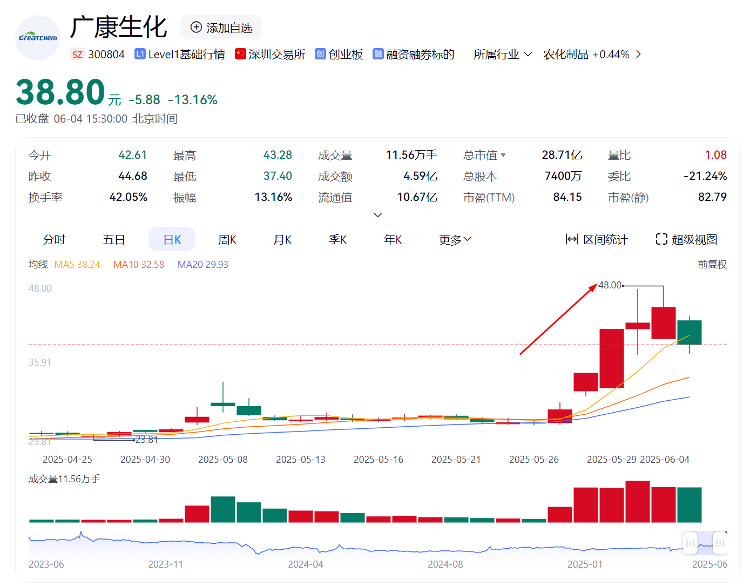Click 量比 value 1.08

pyautogui.click(x=716, y=155)
